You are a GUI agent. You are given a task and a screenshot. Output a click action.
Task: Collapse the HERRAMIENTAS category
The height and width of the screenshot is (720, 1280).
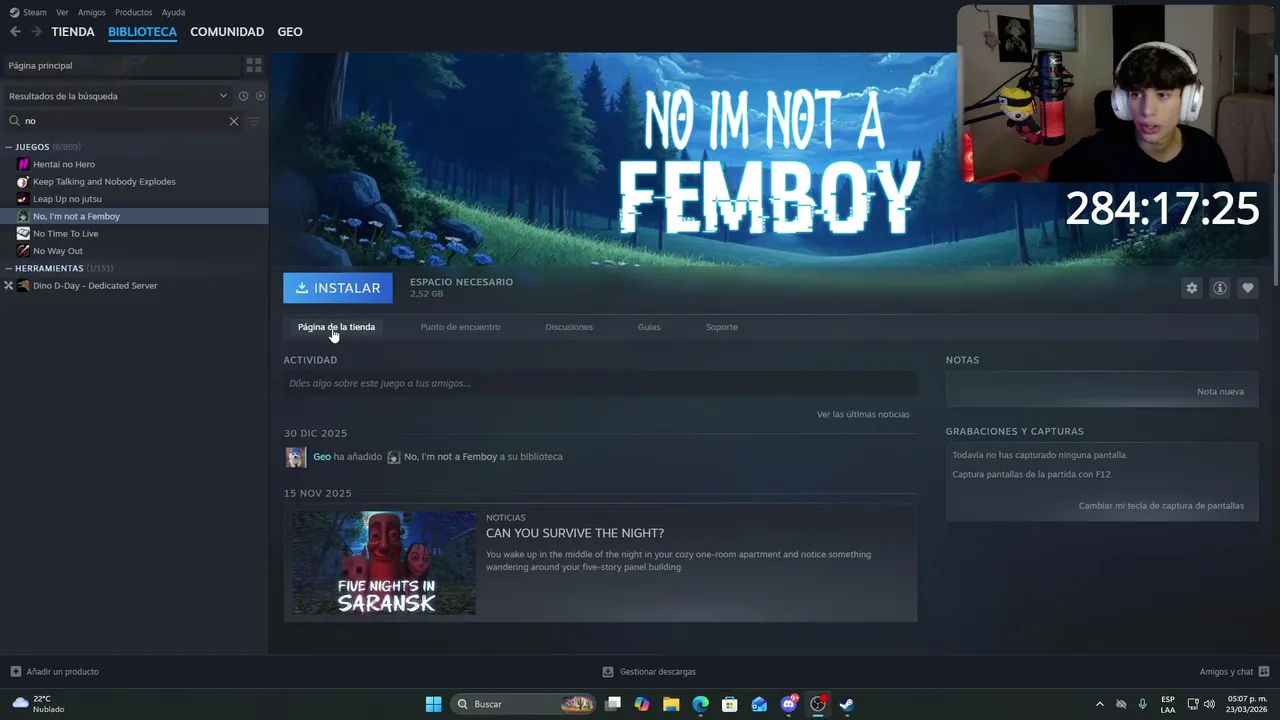point(9,269)
